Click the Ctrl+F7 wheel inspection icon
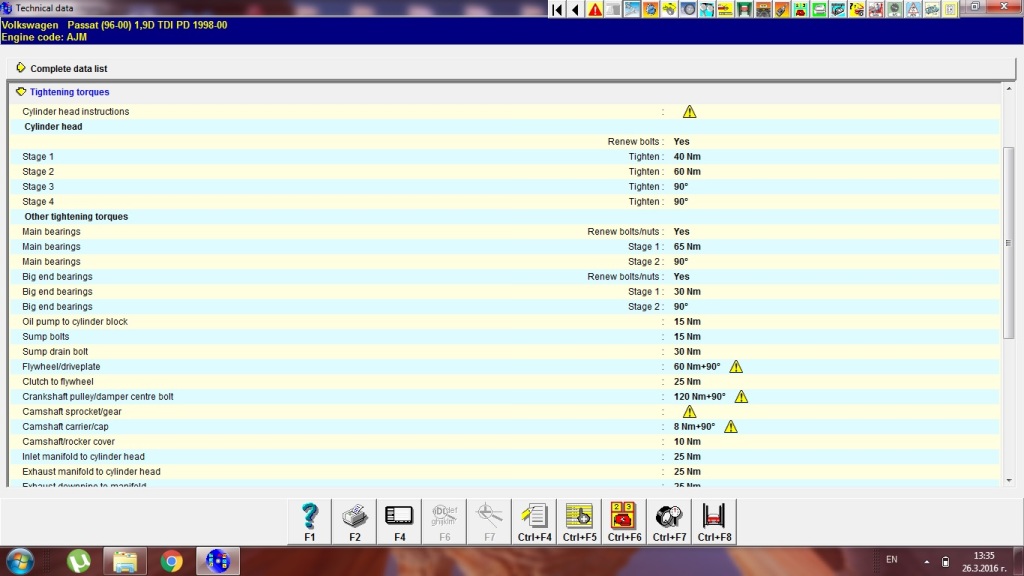The height and width of the screenshot is (576, 1024). (x=669, y=521)
